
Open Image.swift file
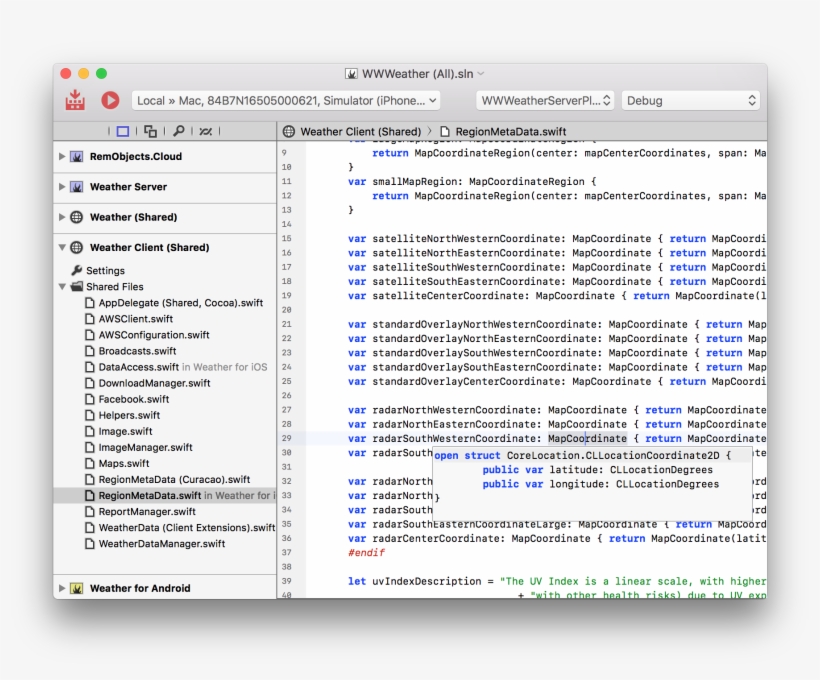pos(126,432)
